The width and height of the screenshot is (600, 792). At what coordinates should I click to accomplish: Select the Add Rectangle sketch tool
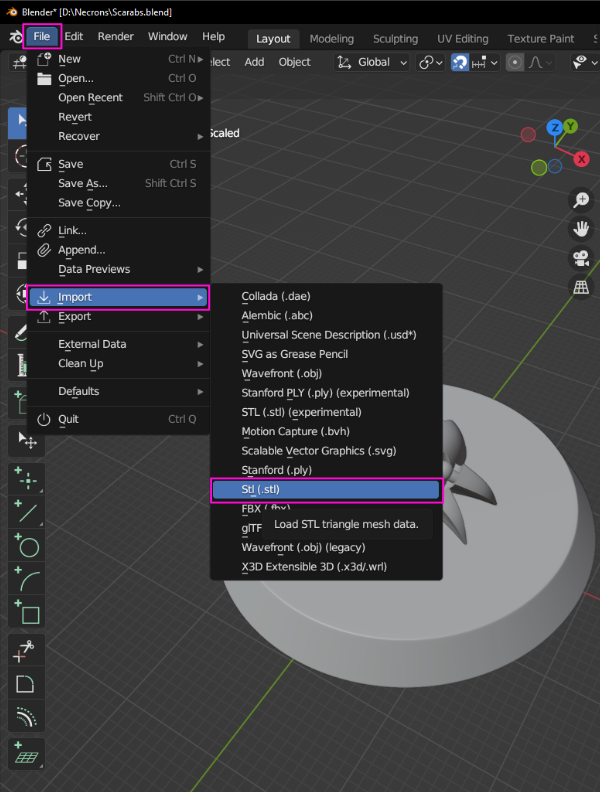(x=28, y=612)
